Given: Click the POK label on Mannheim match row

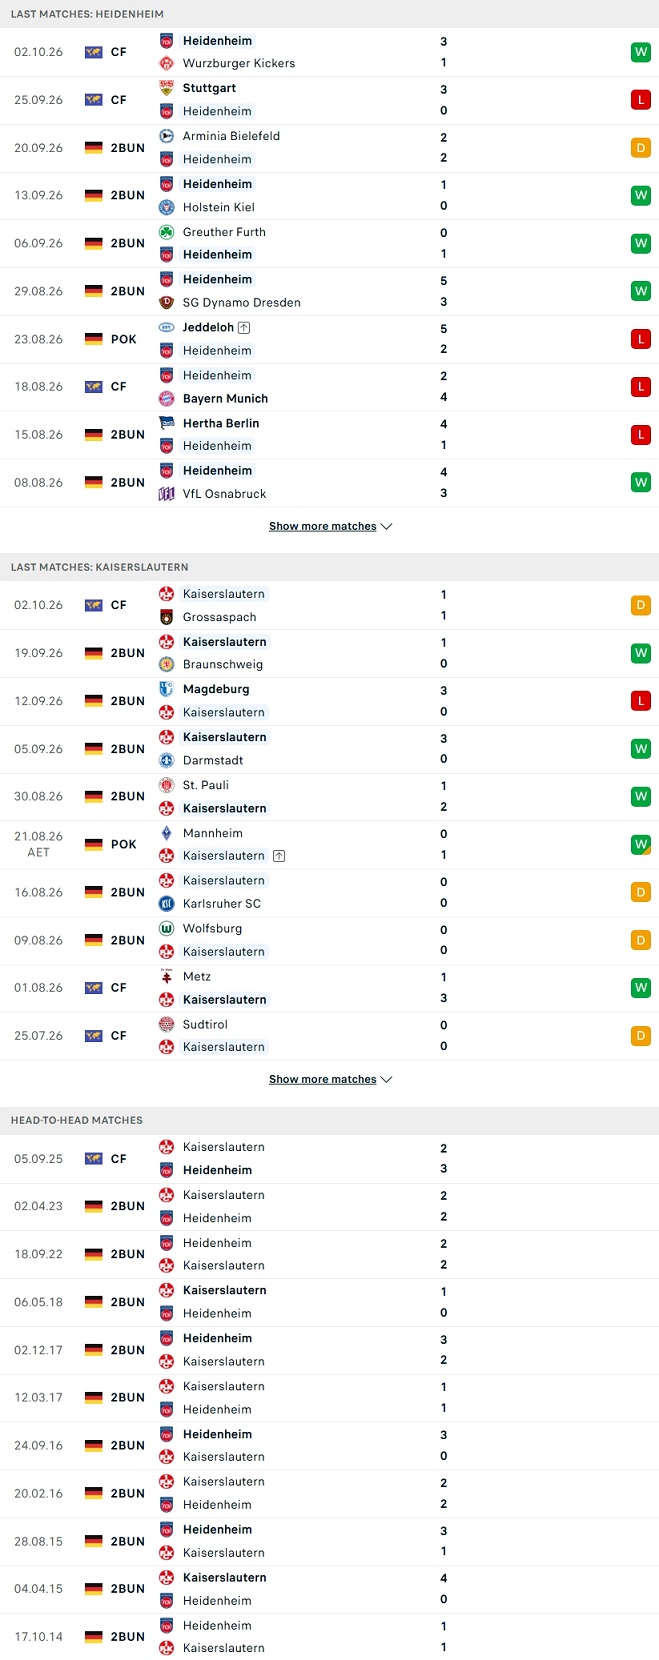Looking at the screenshot, I should pos(124,844).
